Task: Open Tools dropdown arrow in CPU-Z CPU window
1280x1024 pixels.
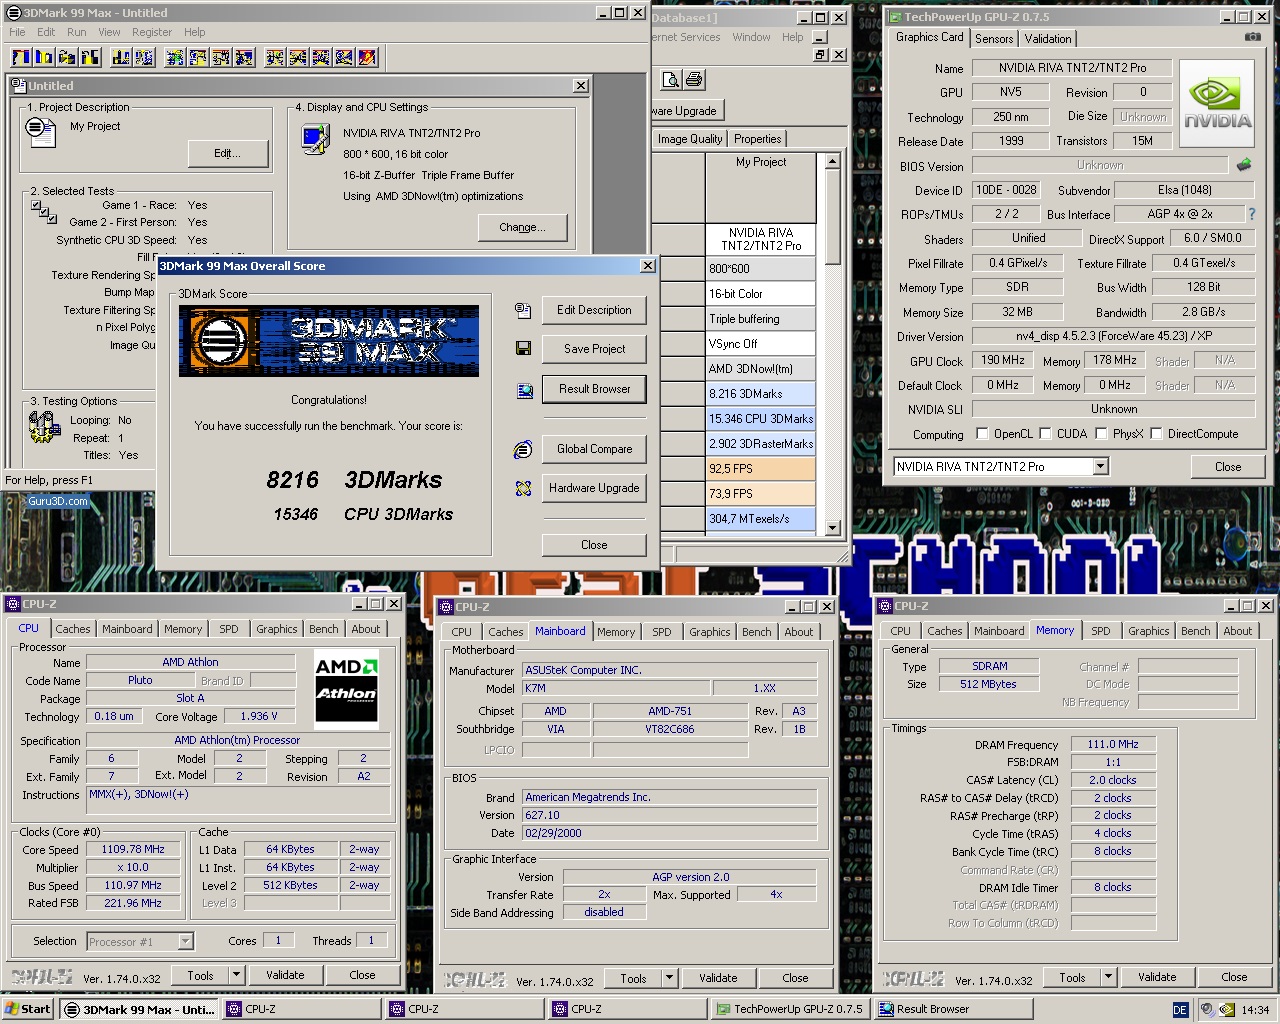Action: (237, 975)
